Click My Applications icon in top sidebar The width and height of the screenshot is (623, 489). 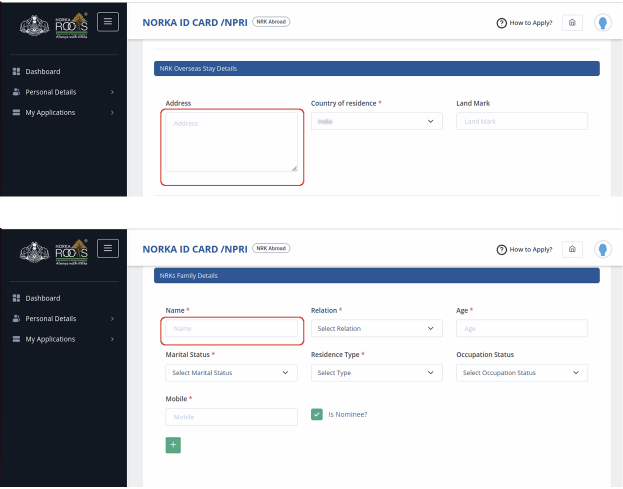click(16, 112)
